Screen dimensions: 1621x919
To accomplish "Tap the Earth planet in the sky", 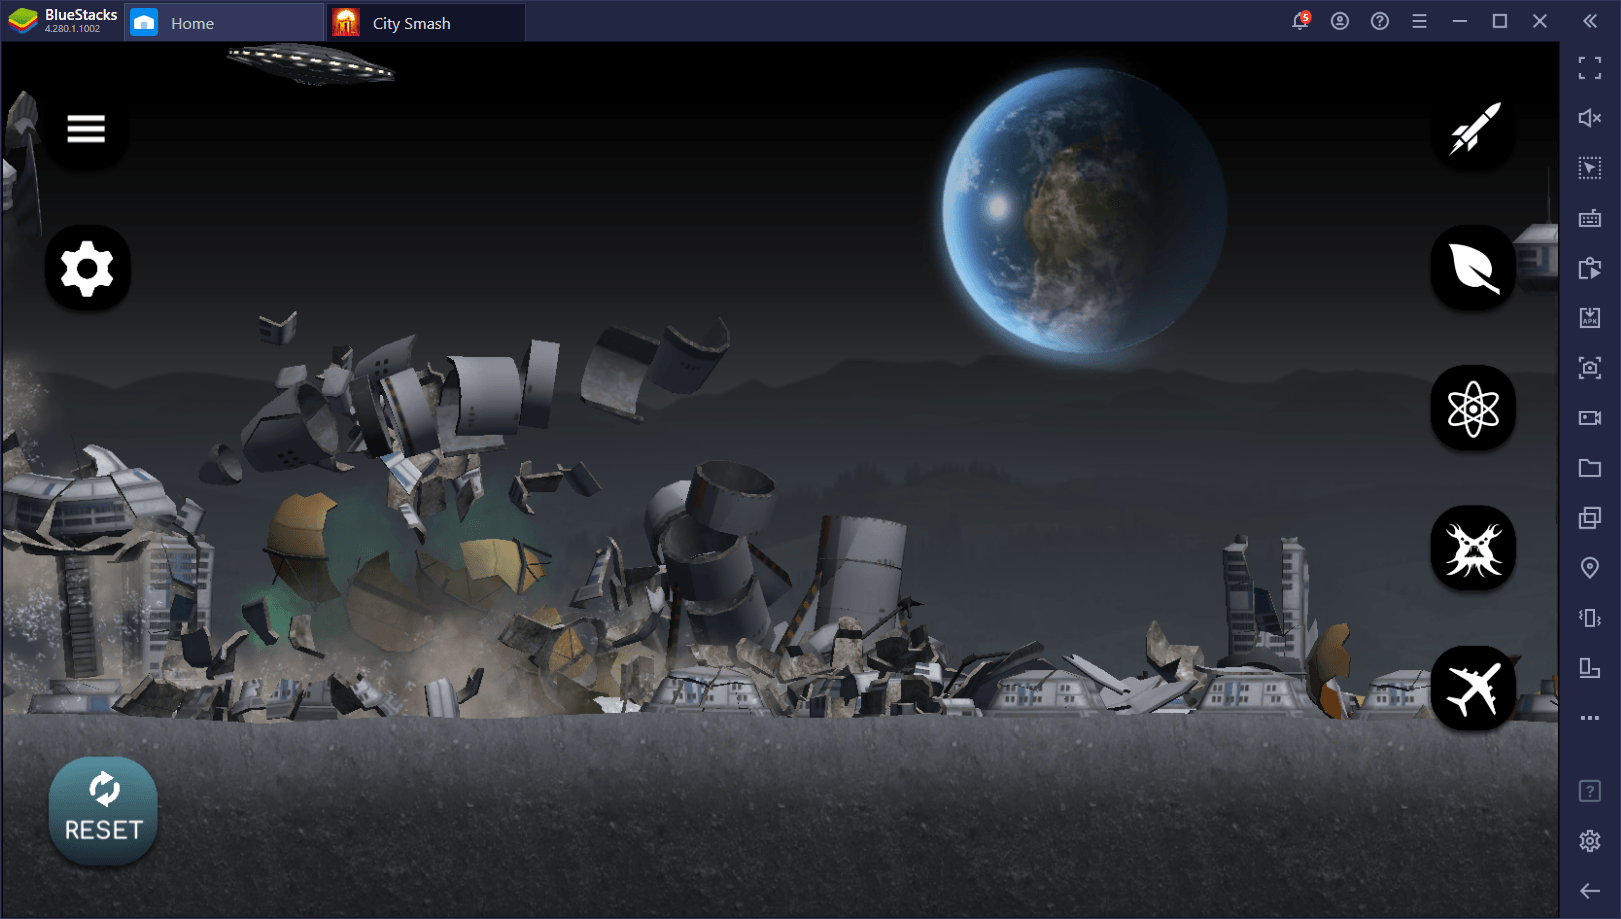I will [x=1084, y=210].
